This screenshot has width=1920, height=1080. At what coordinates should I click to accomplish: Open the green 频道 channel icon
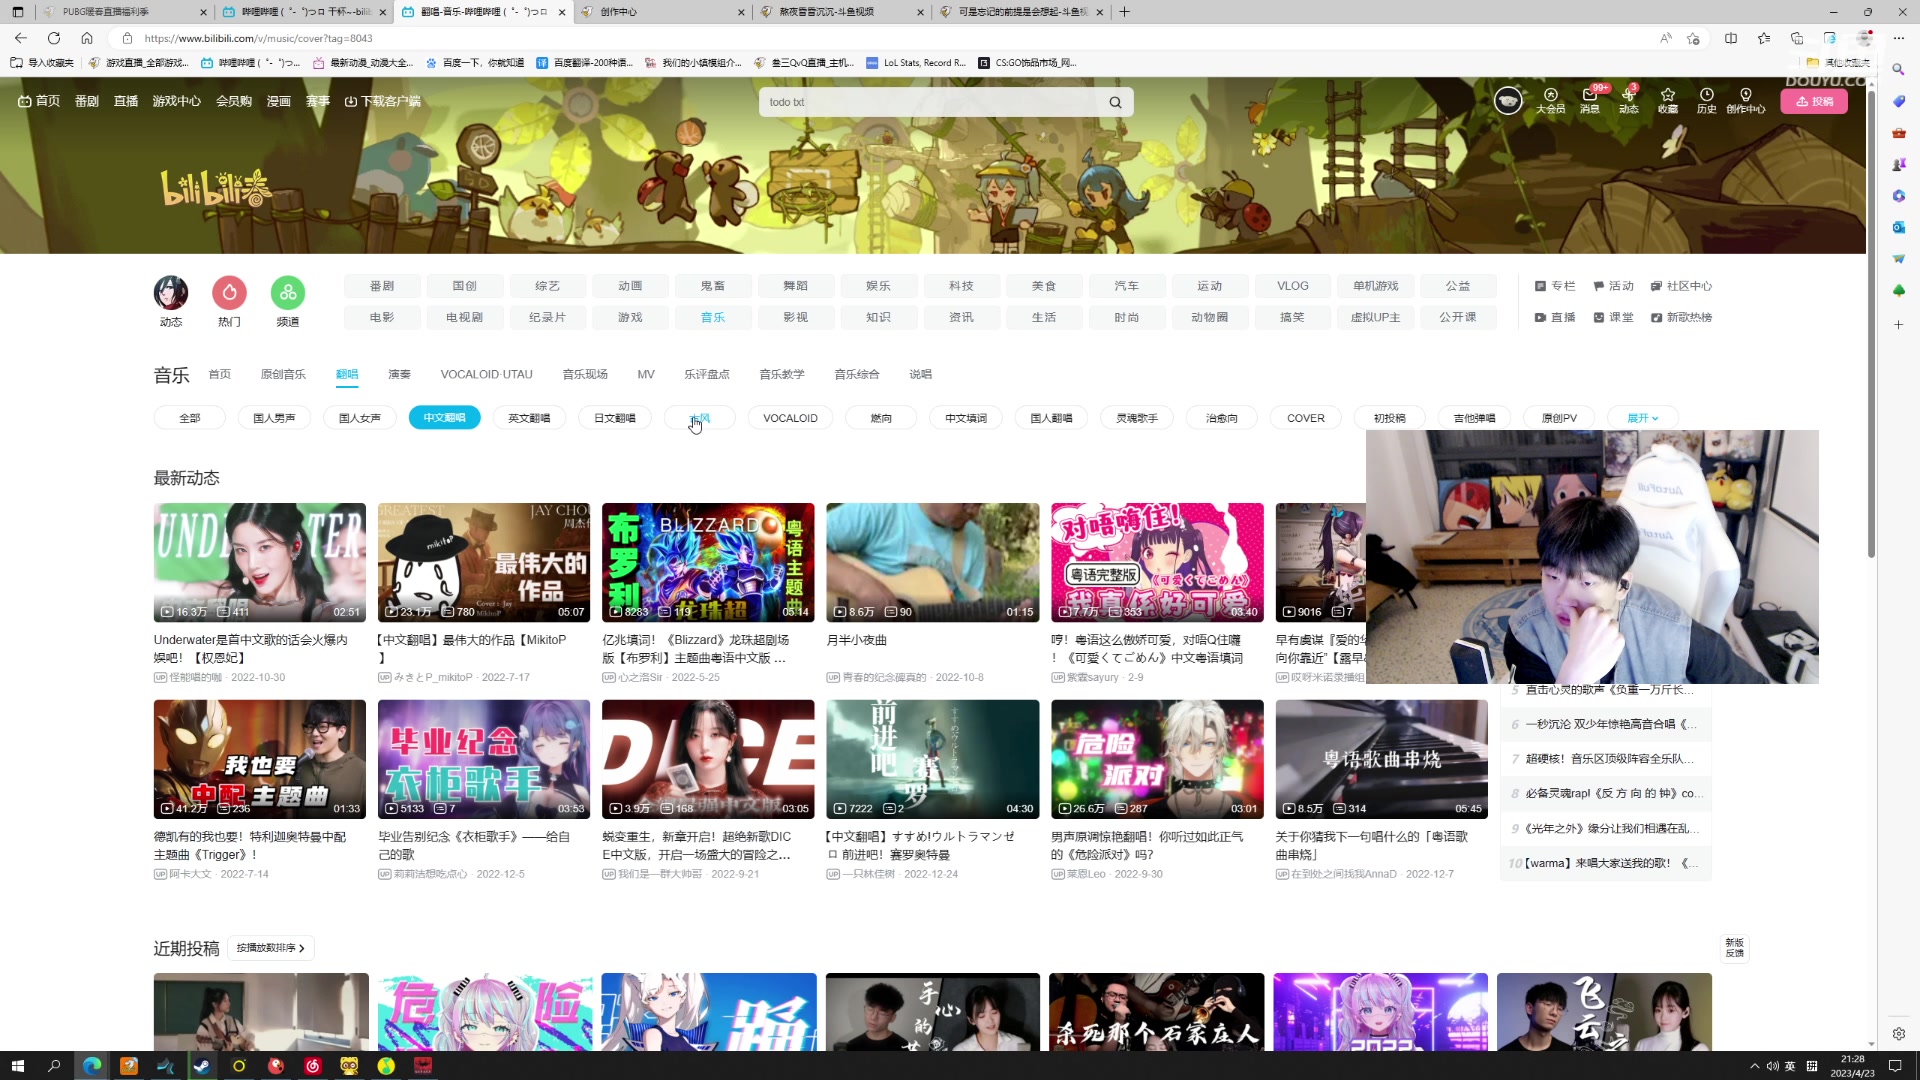(288, 293)
